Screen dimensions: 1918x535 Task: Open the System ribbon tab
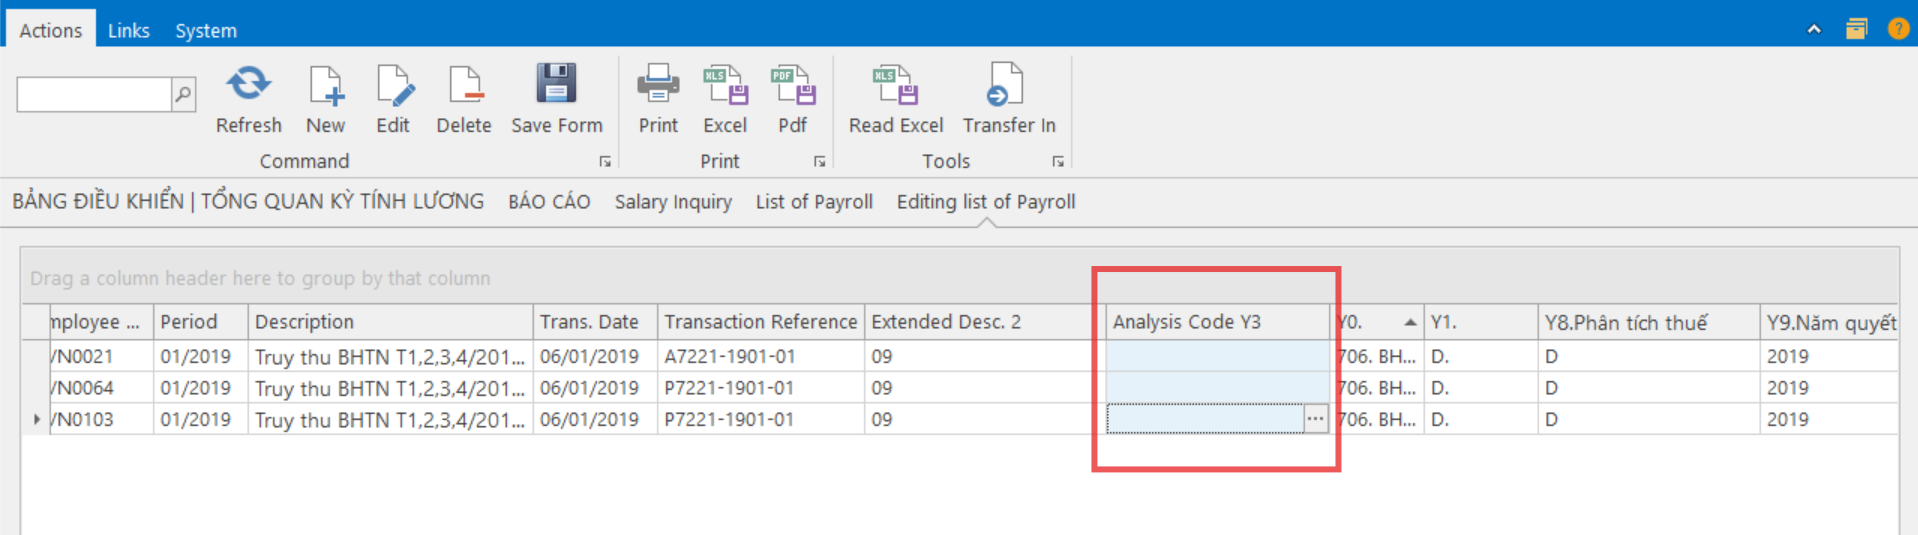pos(206,31)
